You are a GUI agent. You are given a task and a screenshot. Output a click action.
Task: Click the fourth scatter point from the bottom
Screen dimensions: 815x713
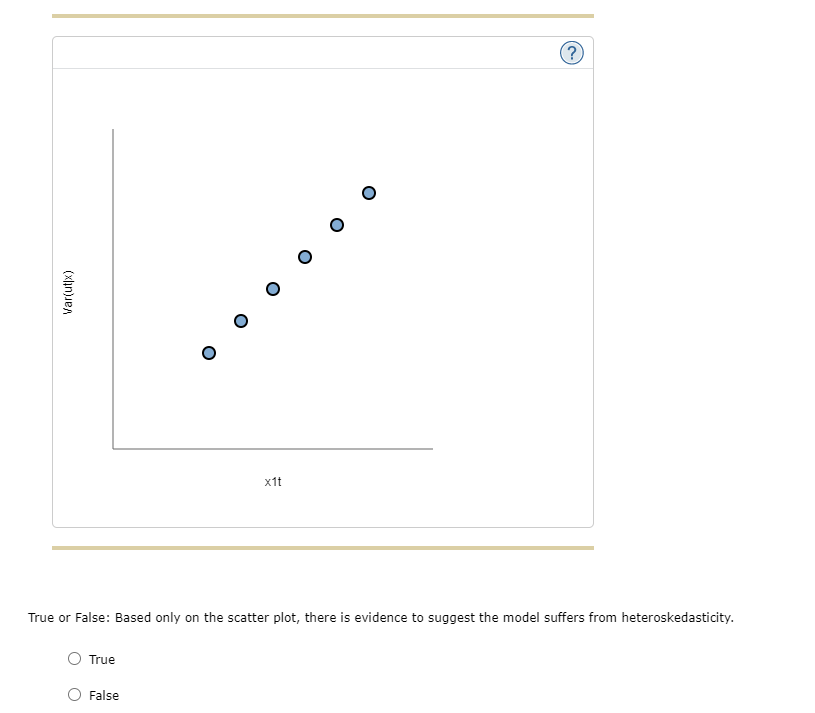pos(304,256)
